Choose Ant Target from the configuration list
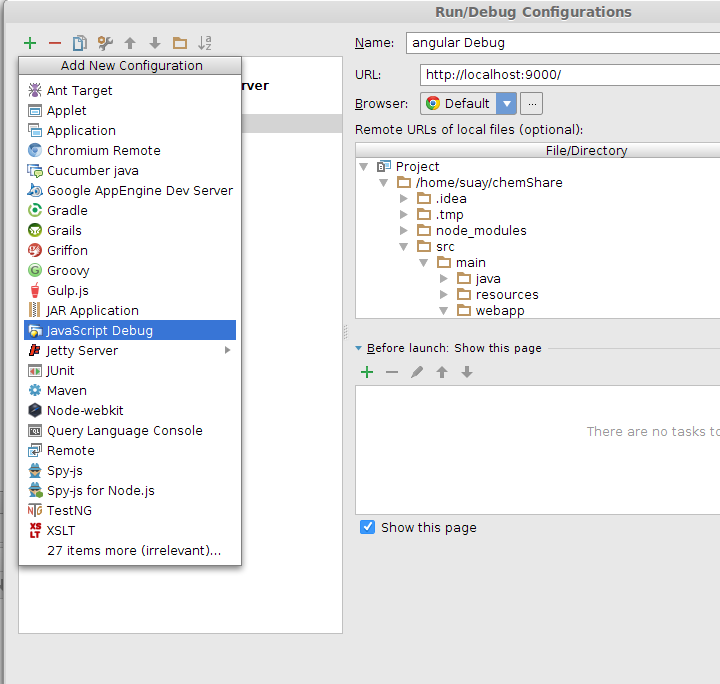The height and width of the screenshot is (684, 720). (130, 90)
